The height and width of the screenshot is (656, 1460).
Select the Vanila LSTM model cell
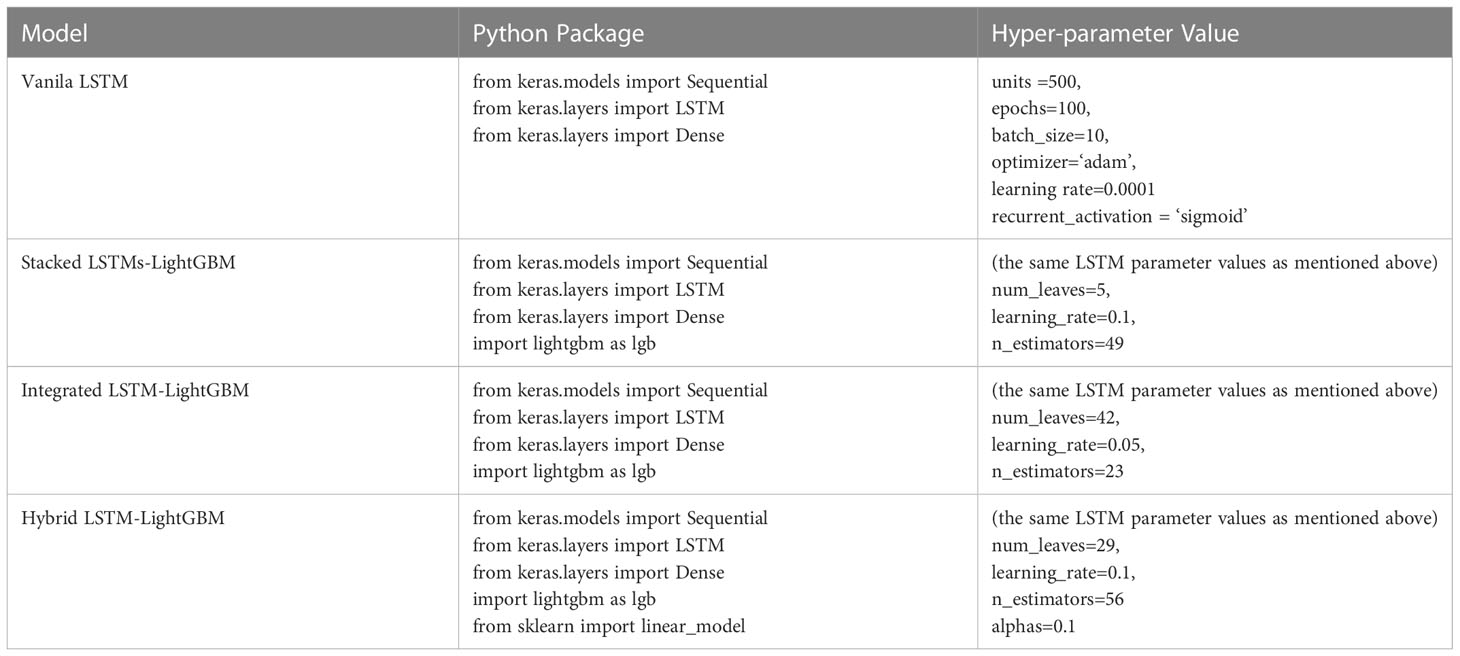click(x=75, y=81)
